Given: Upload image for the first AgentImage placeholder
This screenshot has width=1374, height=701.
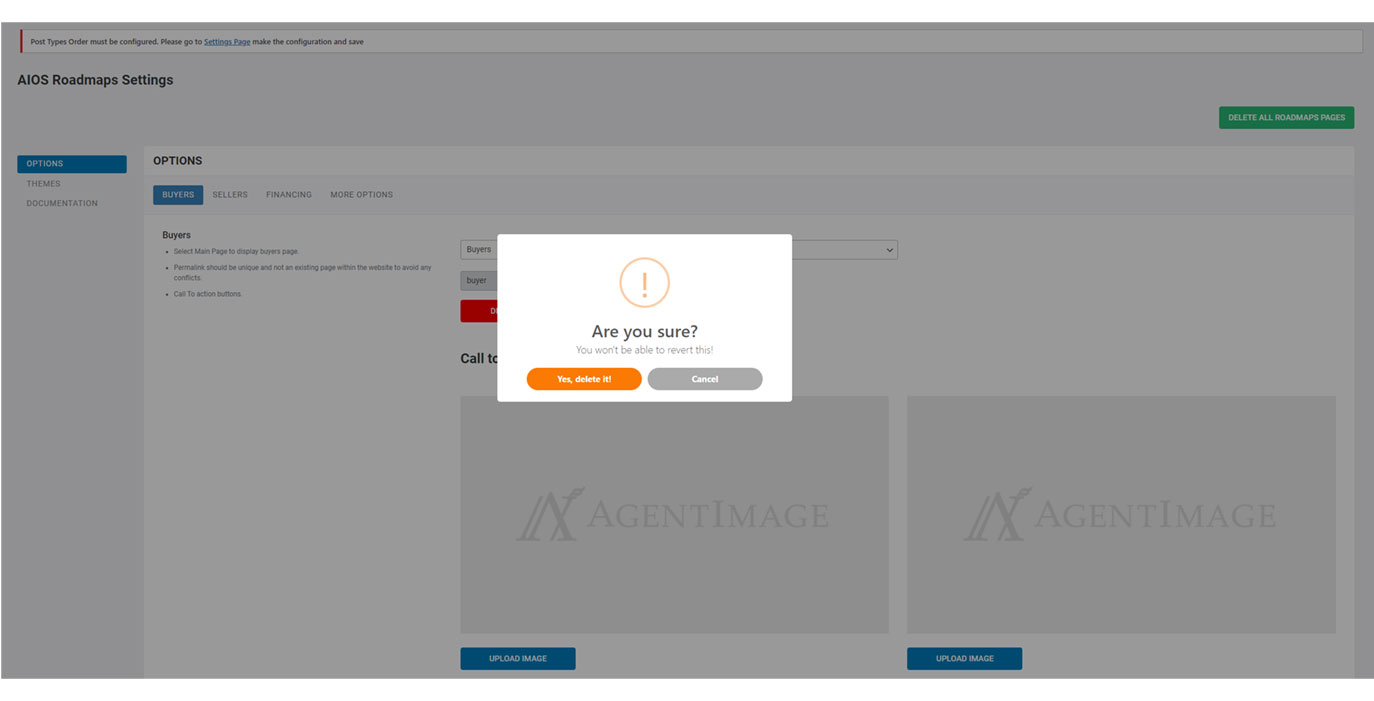Looking at the screenshot, I should (x=518, y=659).
